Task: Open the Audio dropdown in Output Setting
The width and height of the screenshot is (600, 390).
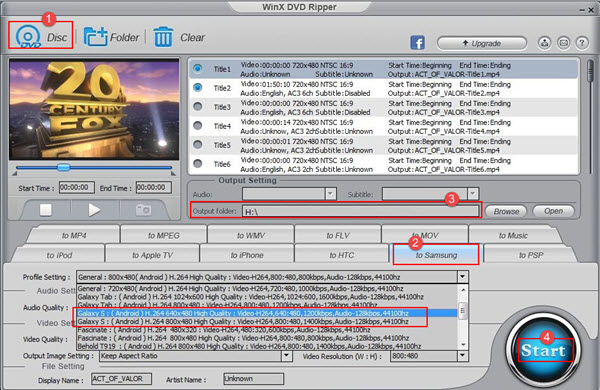Action: [x=331, y=194]
